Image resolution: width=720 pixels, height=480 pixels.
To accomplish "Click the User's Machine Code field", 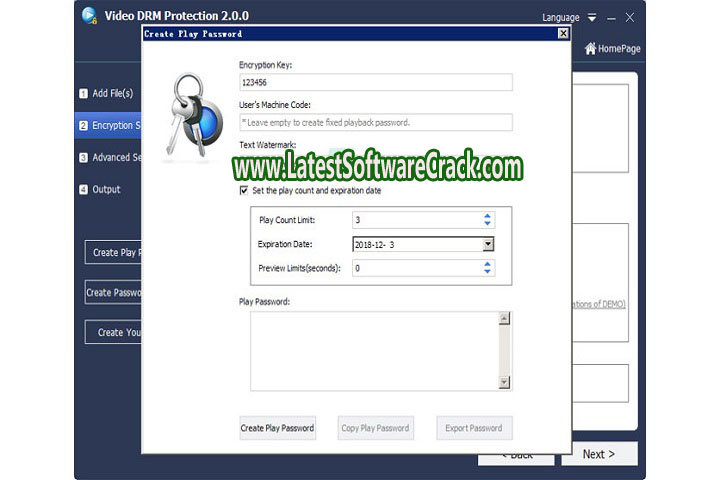I will (x=375, y=122).
